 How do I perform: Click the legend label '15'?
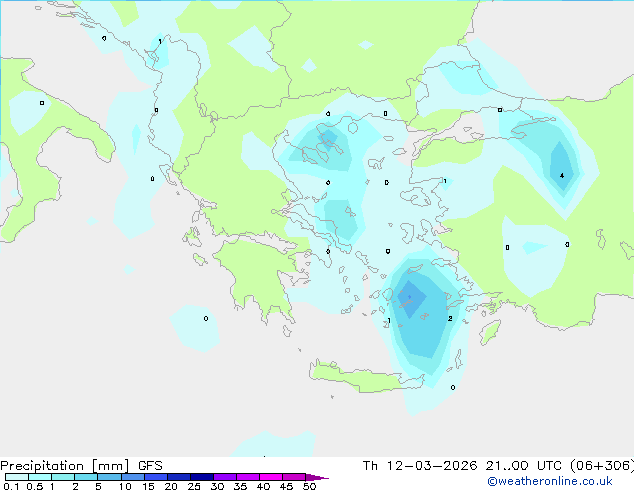click(x=148, y=486)
